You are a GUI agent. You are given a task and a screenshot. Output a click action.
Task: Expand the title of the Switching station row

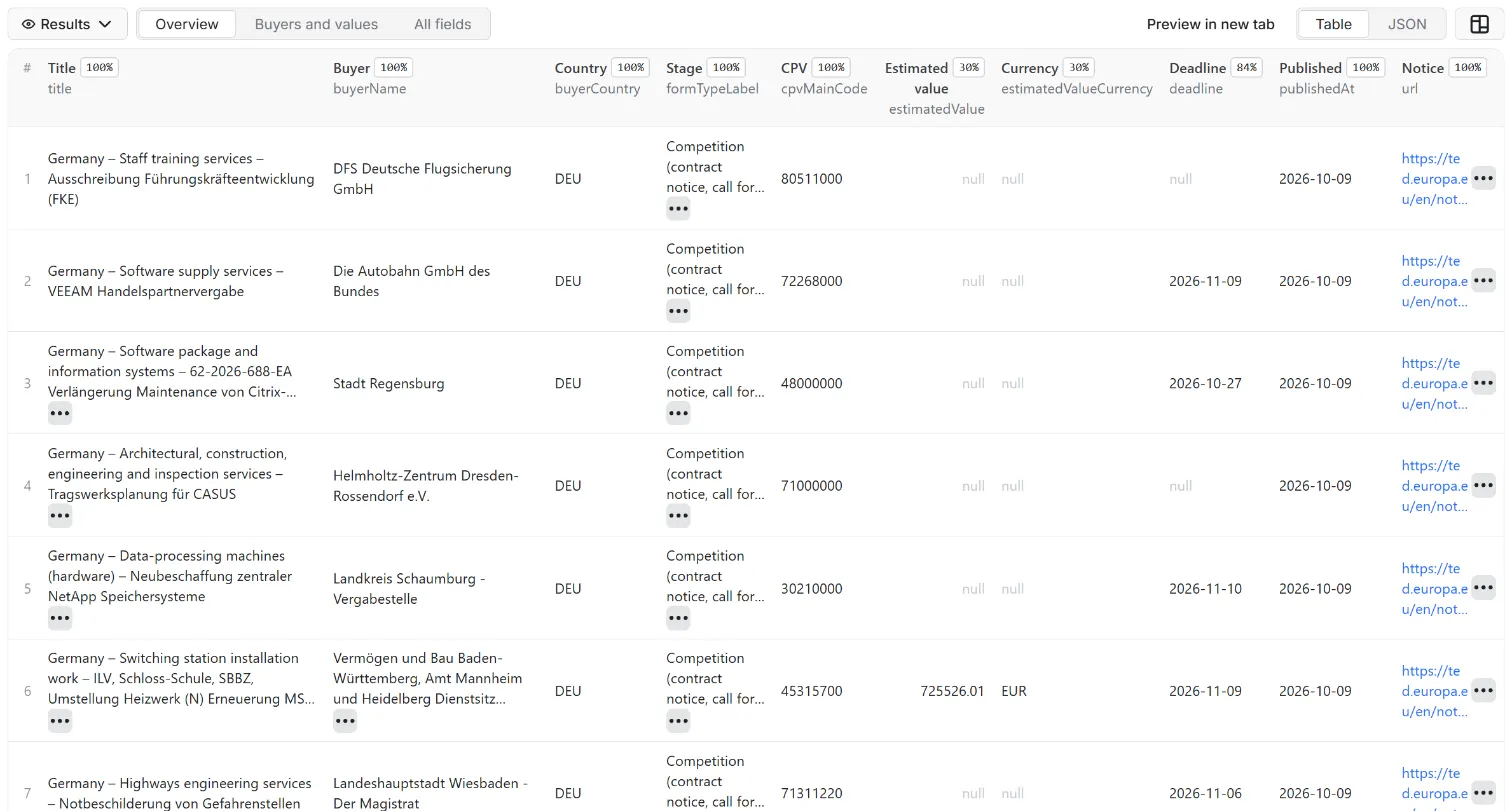[60, 720]
